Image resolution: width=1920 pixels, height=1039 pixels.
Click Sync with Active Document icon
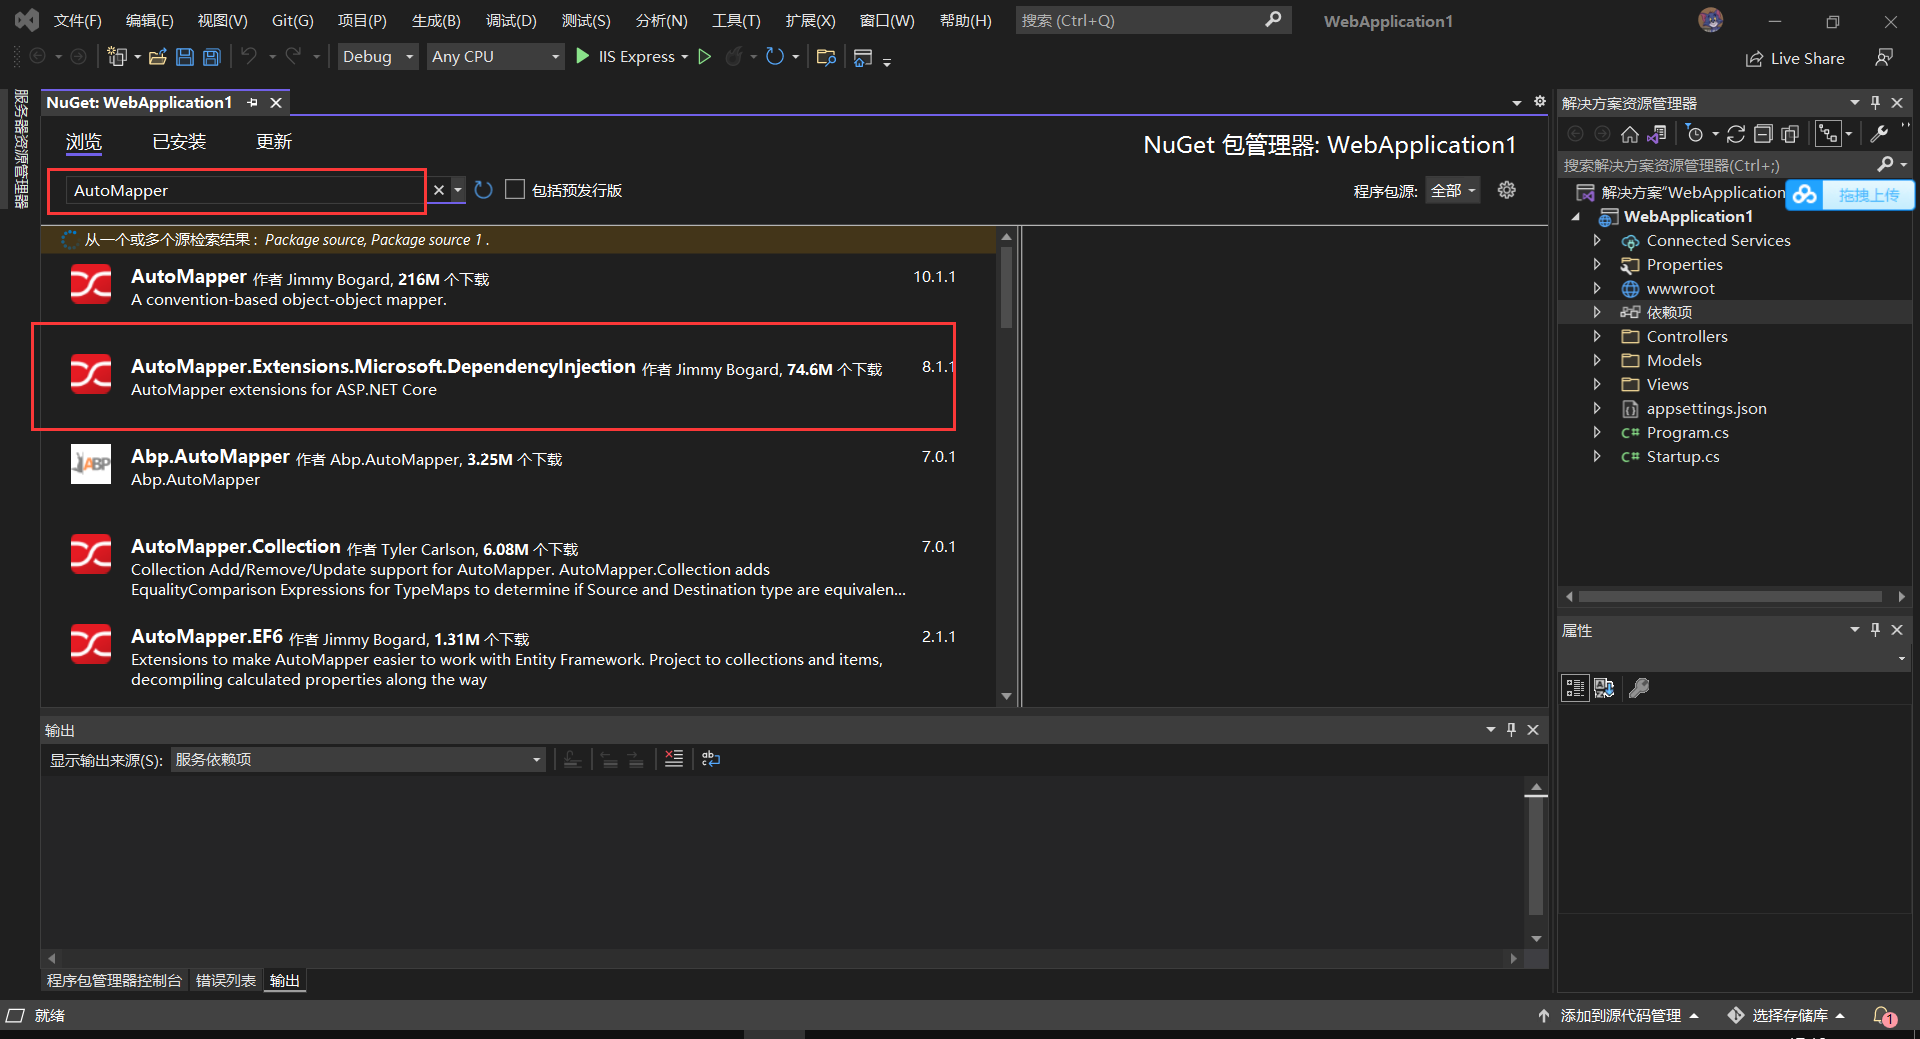coord(1736,134)
